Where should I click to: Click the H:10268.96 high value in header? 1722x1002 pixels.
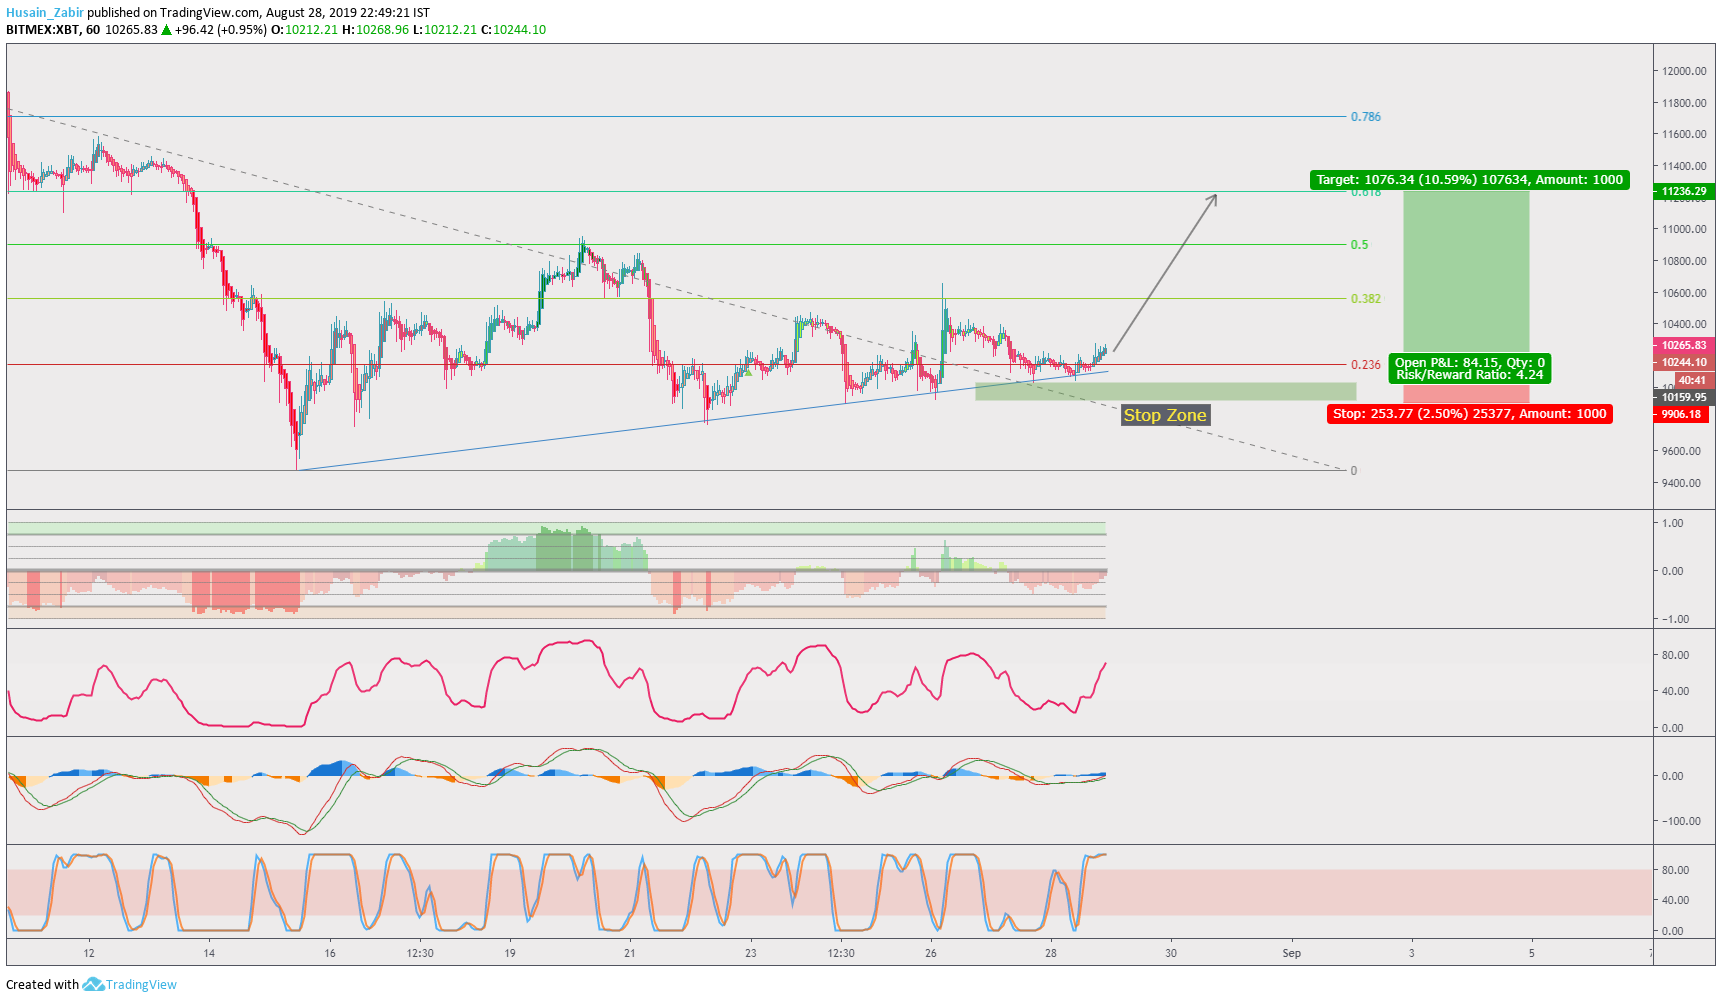point(375,30)
